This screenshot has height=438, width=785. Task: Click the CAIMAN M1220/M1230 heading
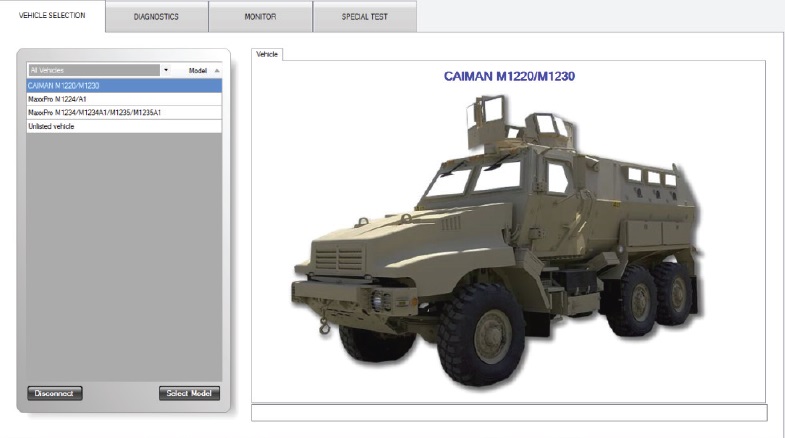coord(509,76)
